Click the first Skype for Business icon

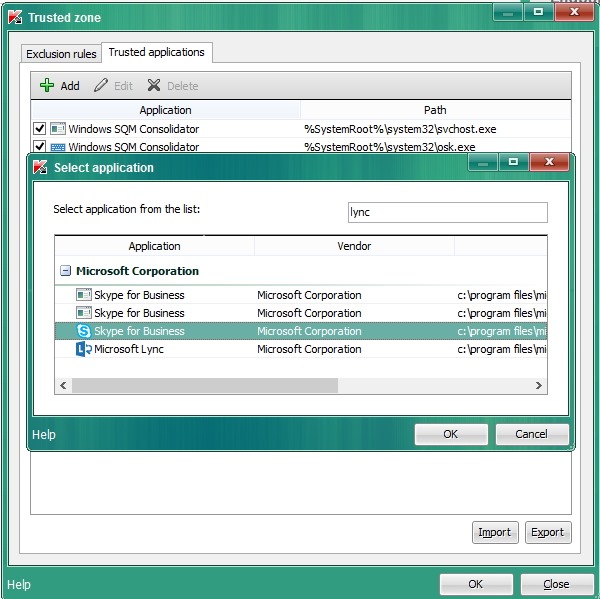click(x=84, y=295)
